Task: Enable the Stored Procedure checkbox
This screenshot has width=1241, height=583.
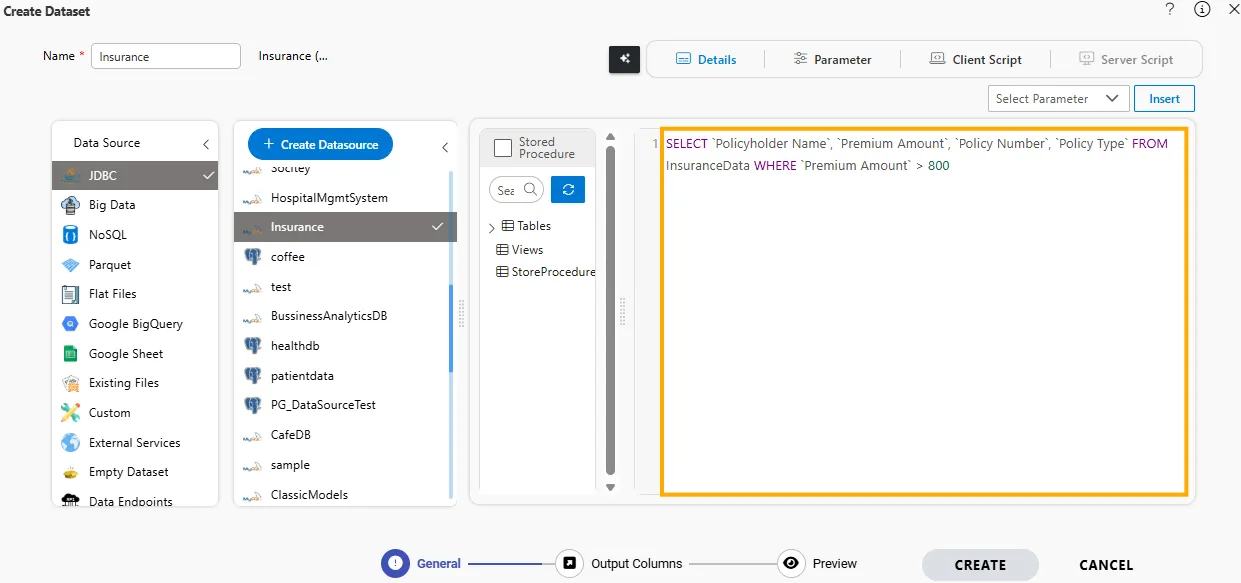Action: (x=503, y=148)
